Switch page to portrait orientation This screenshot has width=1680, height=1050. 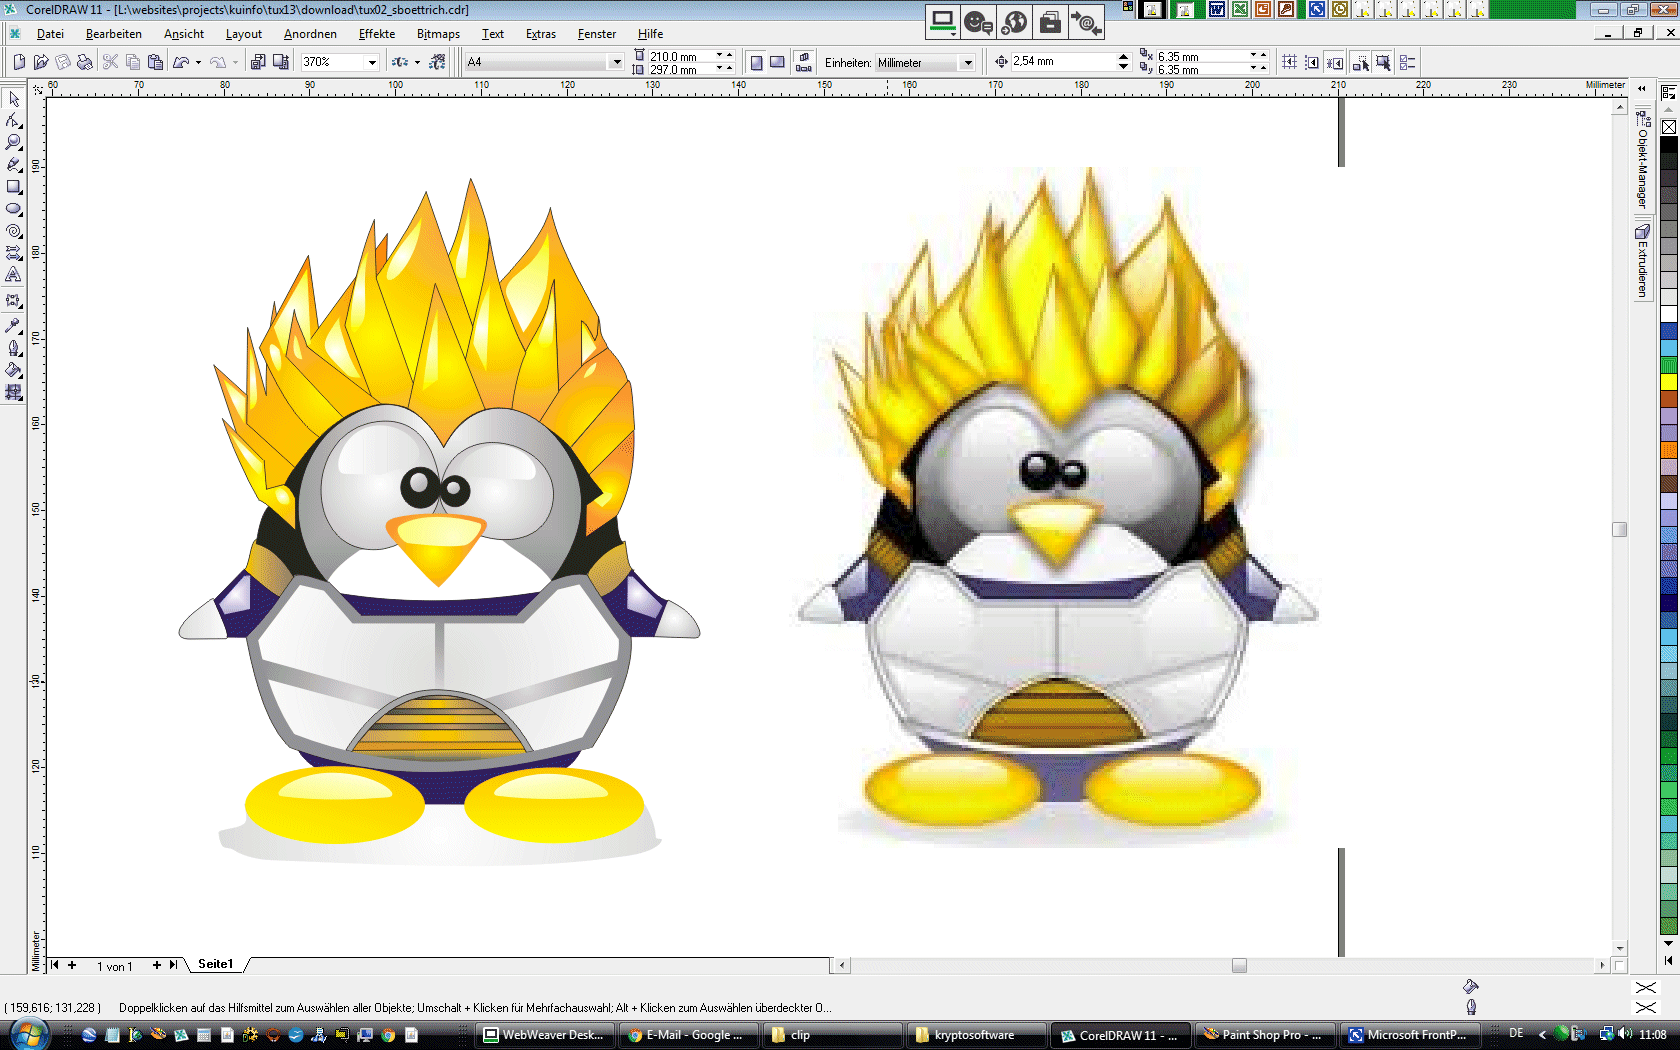[756, 62]
